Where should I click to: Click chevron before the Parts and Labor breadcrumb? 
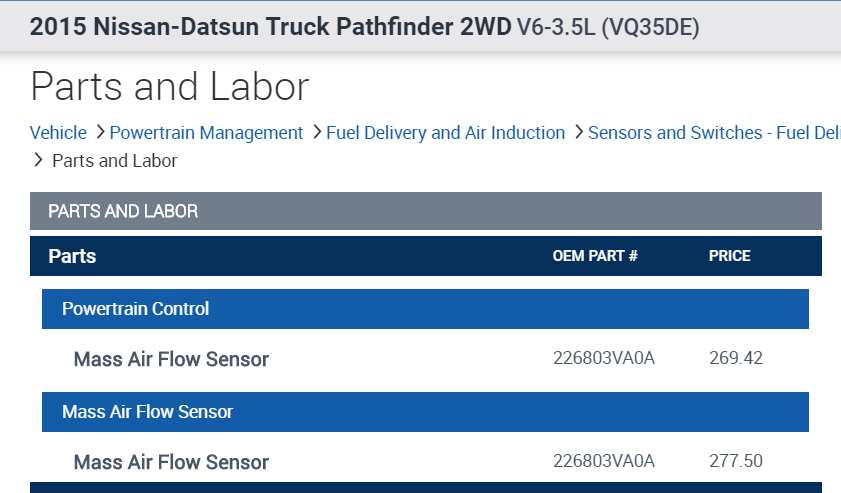38,160
